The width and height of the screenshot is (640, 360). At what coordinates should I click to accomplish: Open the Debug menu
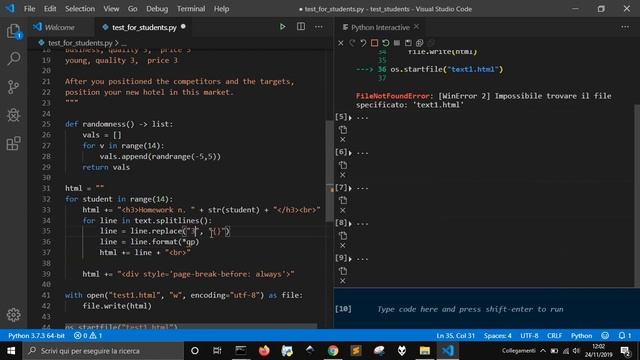point(157,9)
